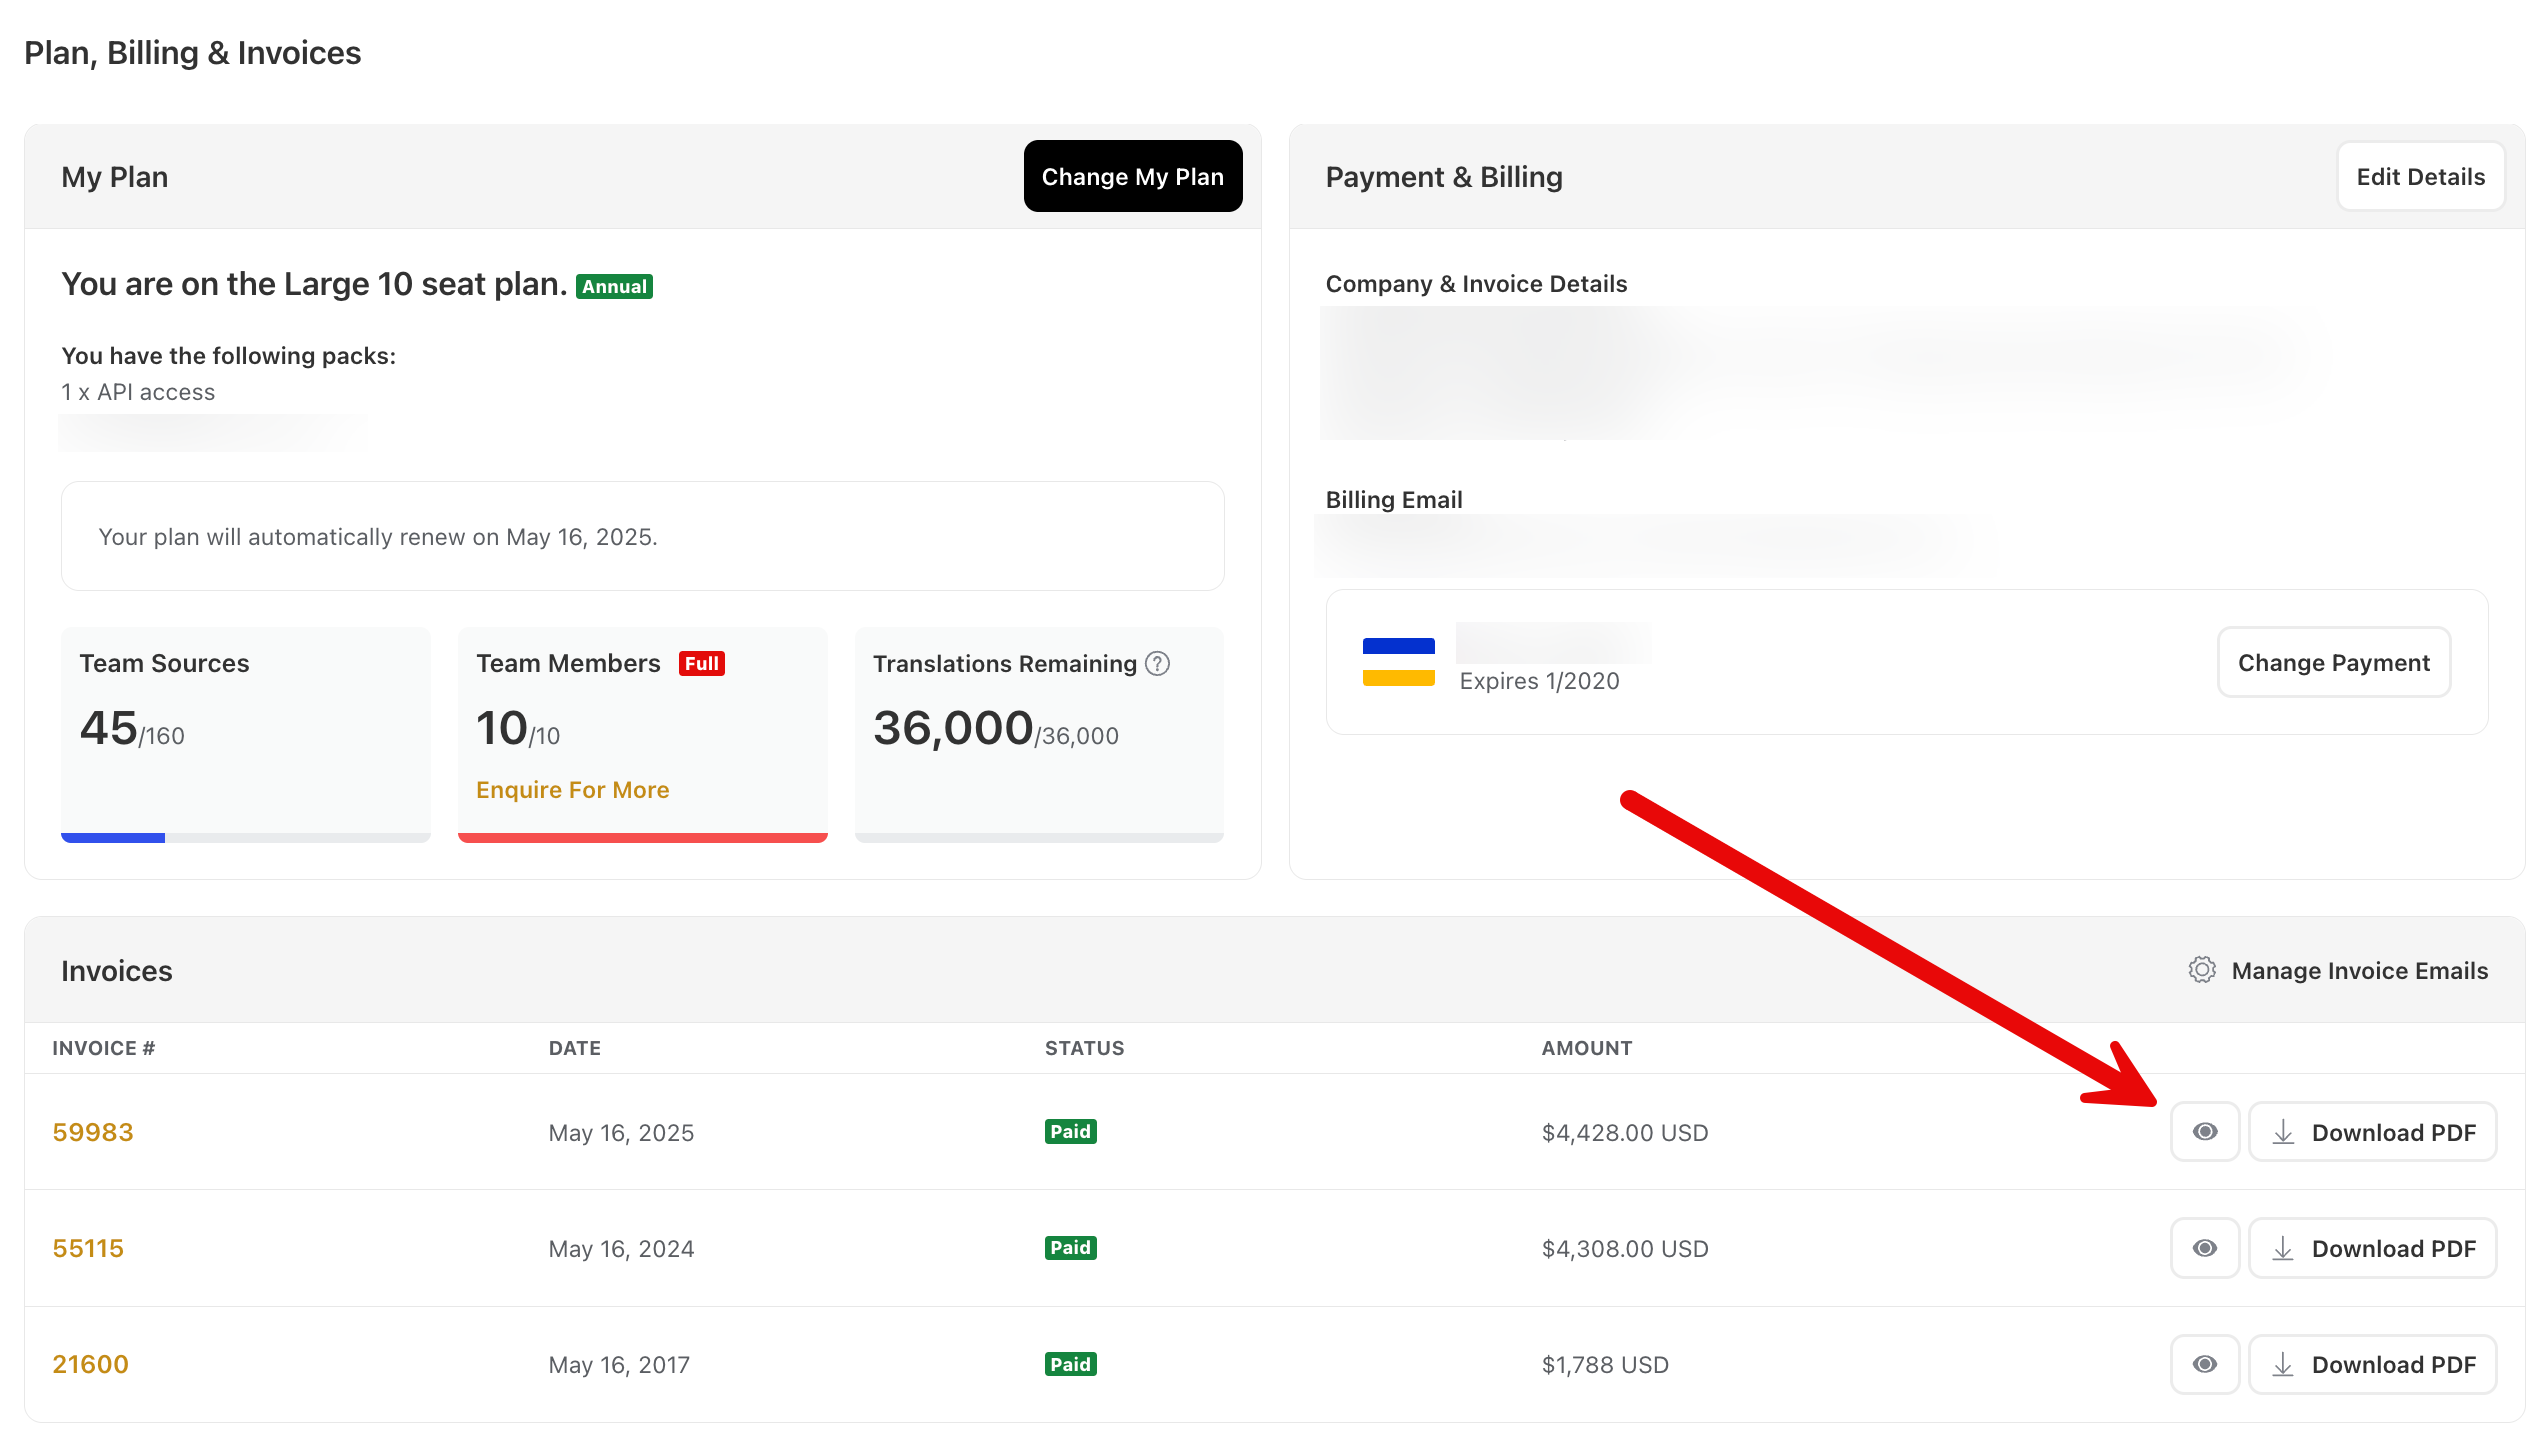Image resolution: width=2546 pixels, height=1454 pixels.
Task: Open Edit Details in Payment & Billing
Action: (x=2421, y=176)
